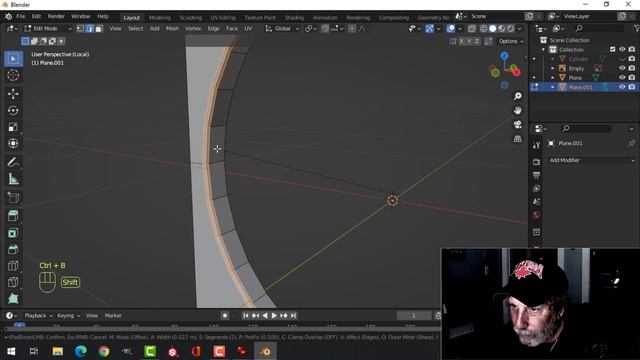Open the Render menu
640x360 pixels.
point(56,16)
